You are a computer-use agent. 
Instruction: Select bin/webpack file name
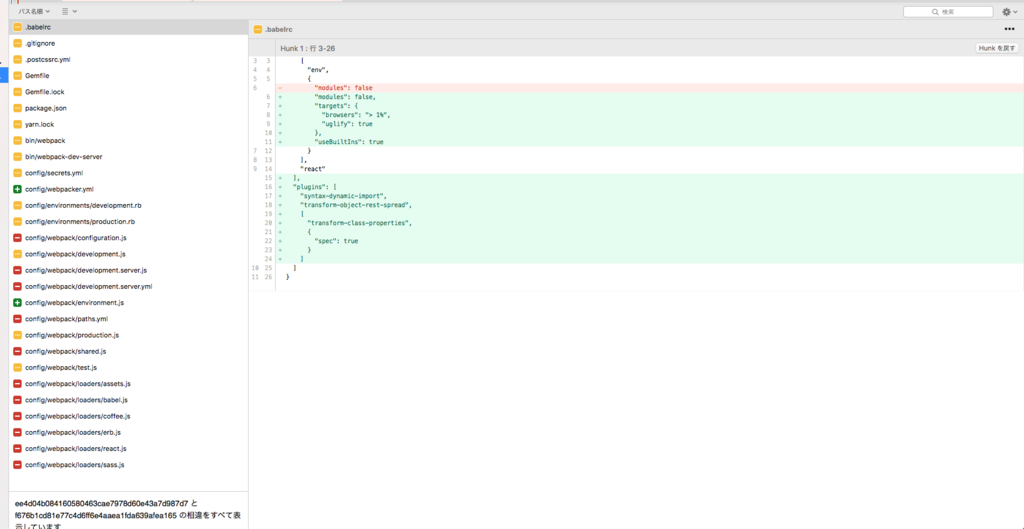(45, 140)
